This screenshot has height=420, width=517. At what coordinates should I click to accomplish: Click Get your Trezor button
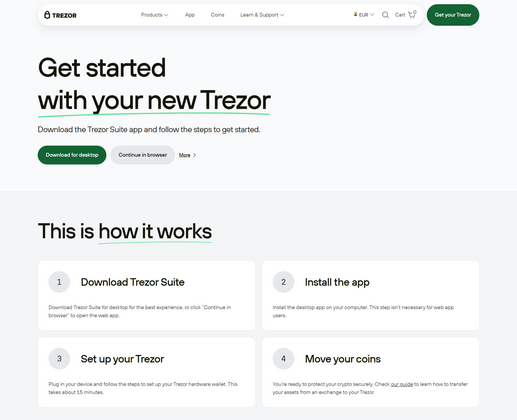[453, 15]
